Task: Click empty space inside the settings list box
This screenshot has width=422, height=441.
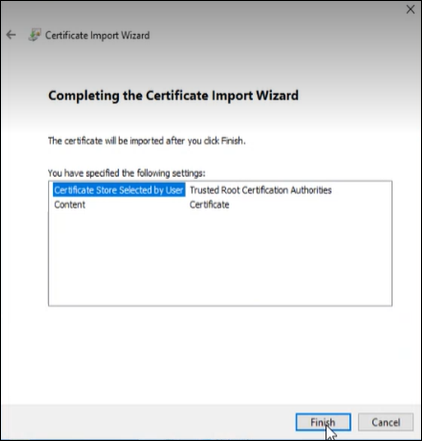Action: [x=220, y=260]
